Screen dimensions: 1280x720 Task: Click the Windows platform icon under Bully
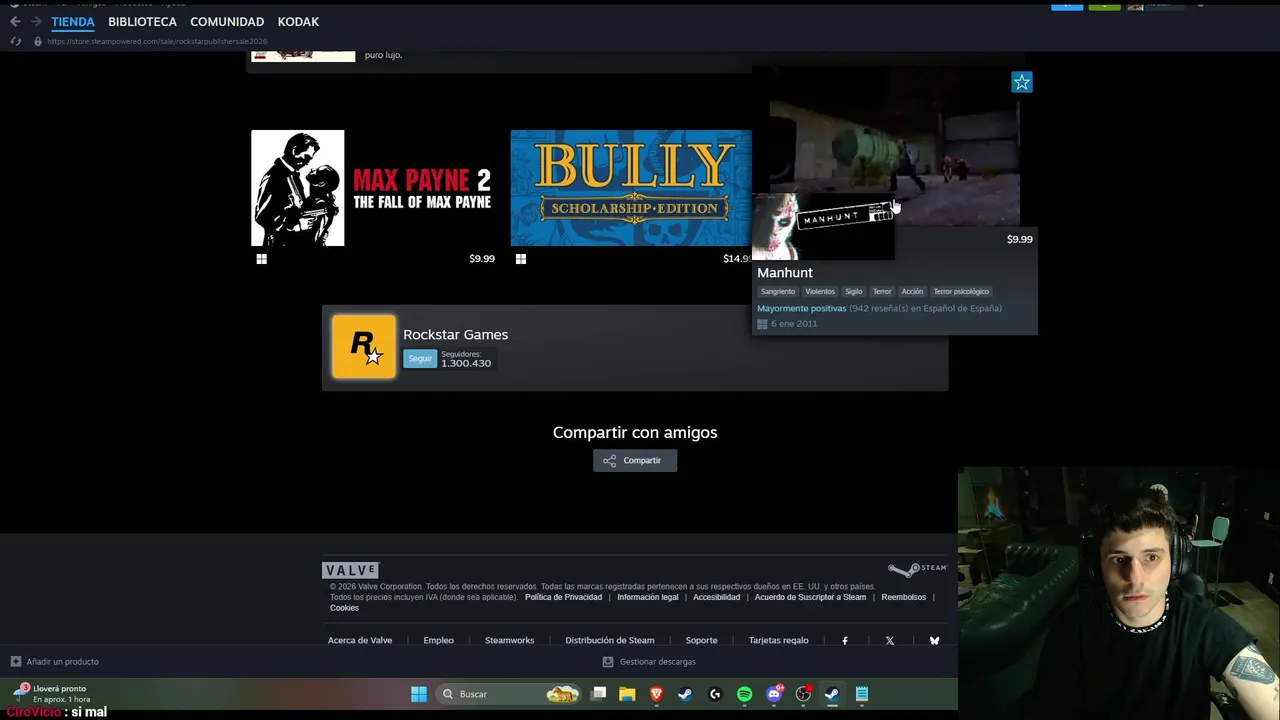point(521,259)
